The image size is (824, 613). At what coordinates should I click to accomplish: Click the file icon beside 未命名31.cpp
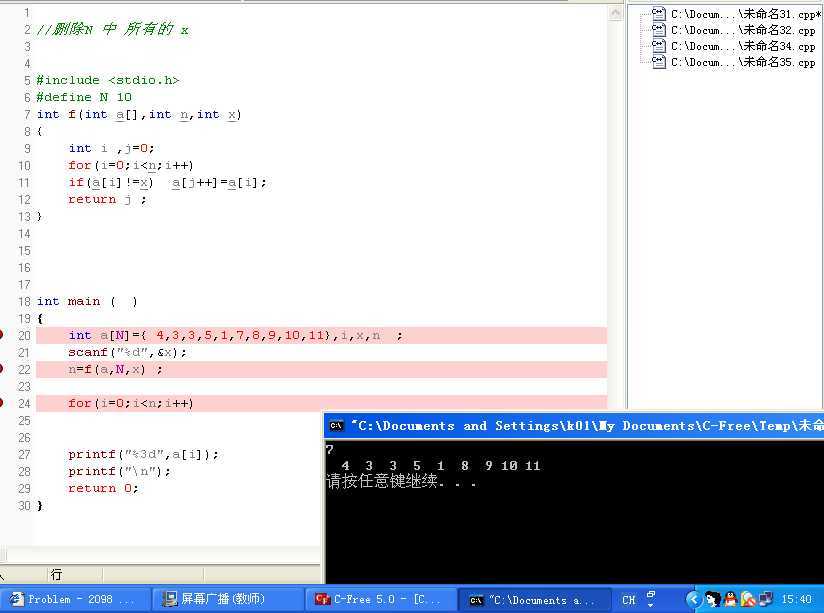point(658,14)
